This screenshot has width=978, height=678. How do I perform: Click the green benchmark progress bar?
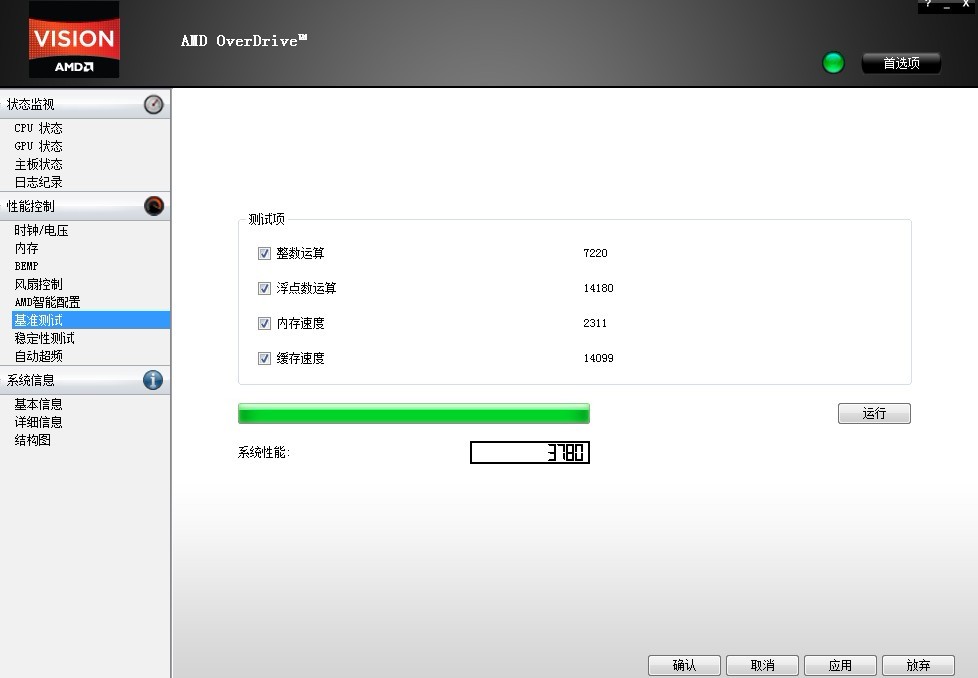tap(414, 414)
